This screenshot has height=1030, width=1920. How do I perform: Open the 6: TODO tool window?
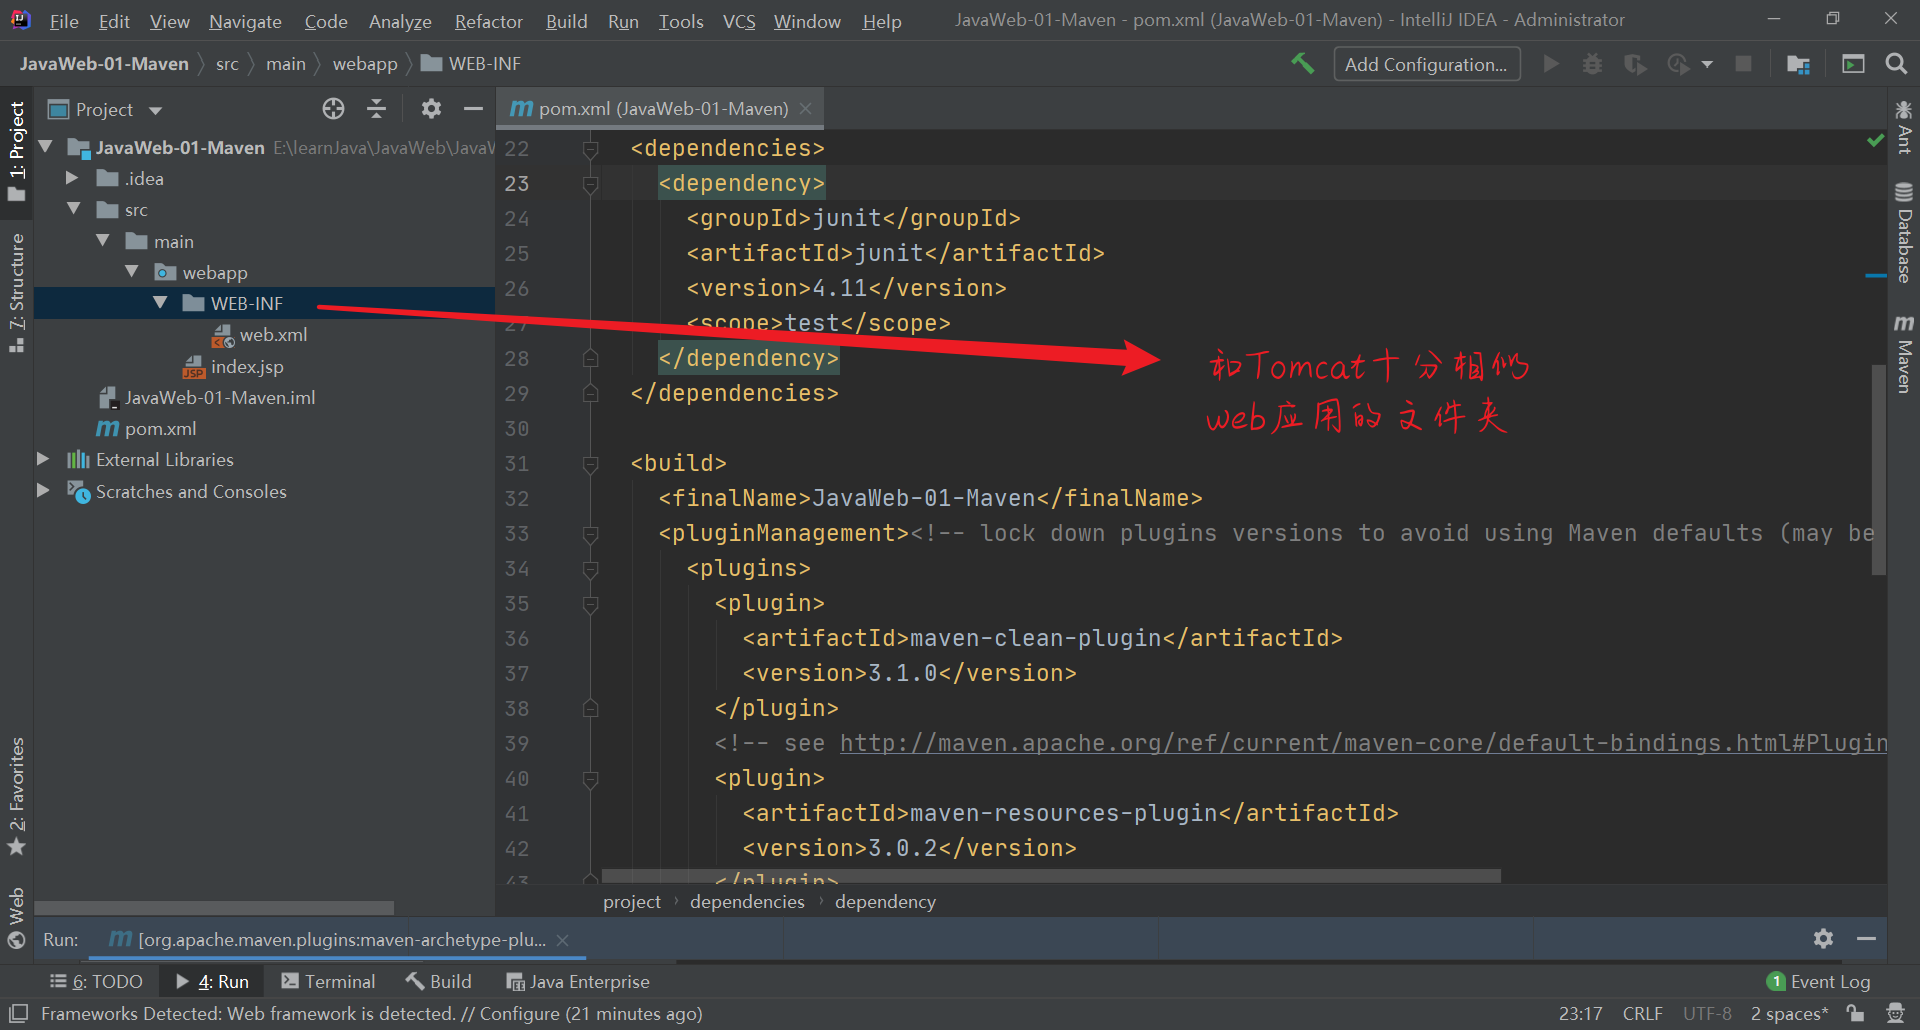(97, 982)
